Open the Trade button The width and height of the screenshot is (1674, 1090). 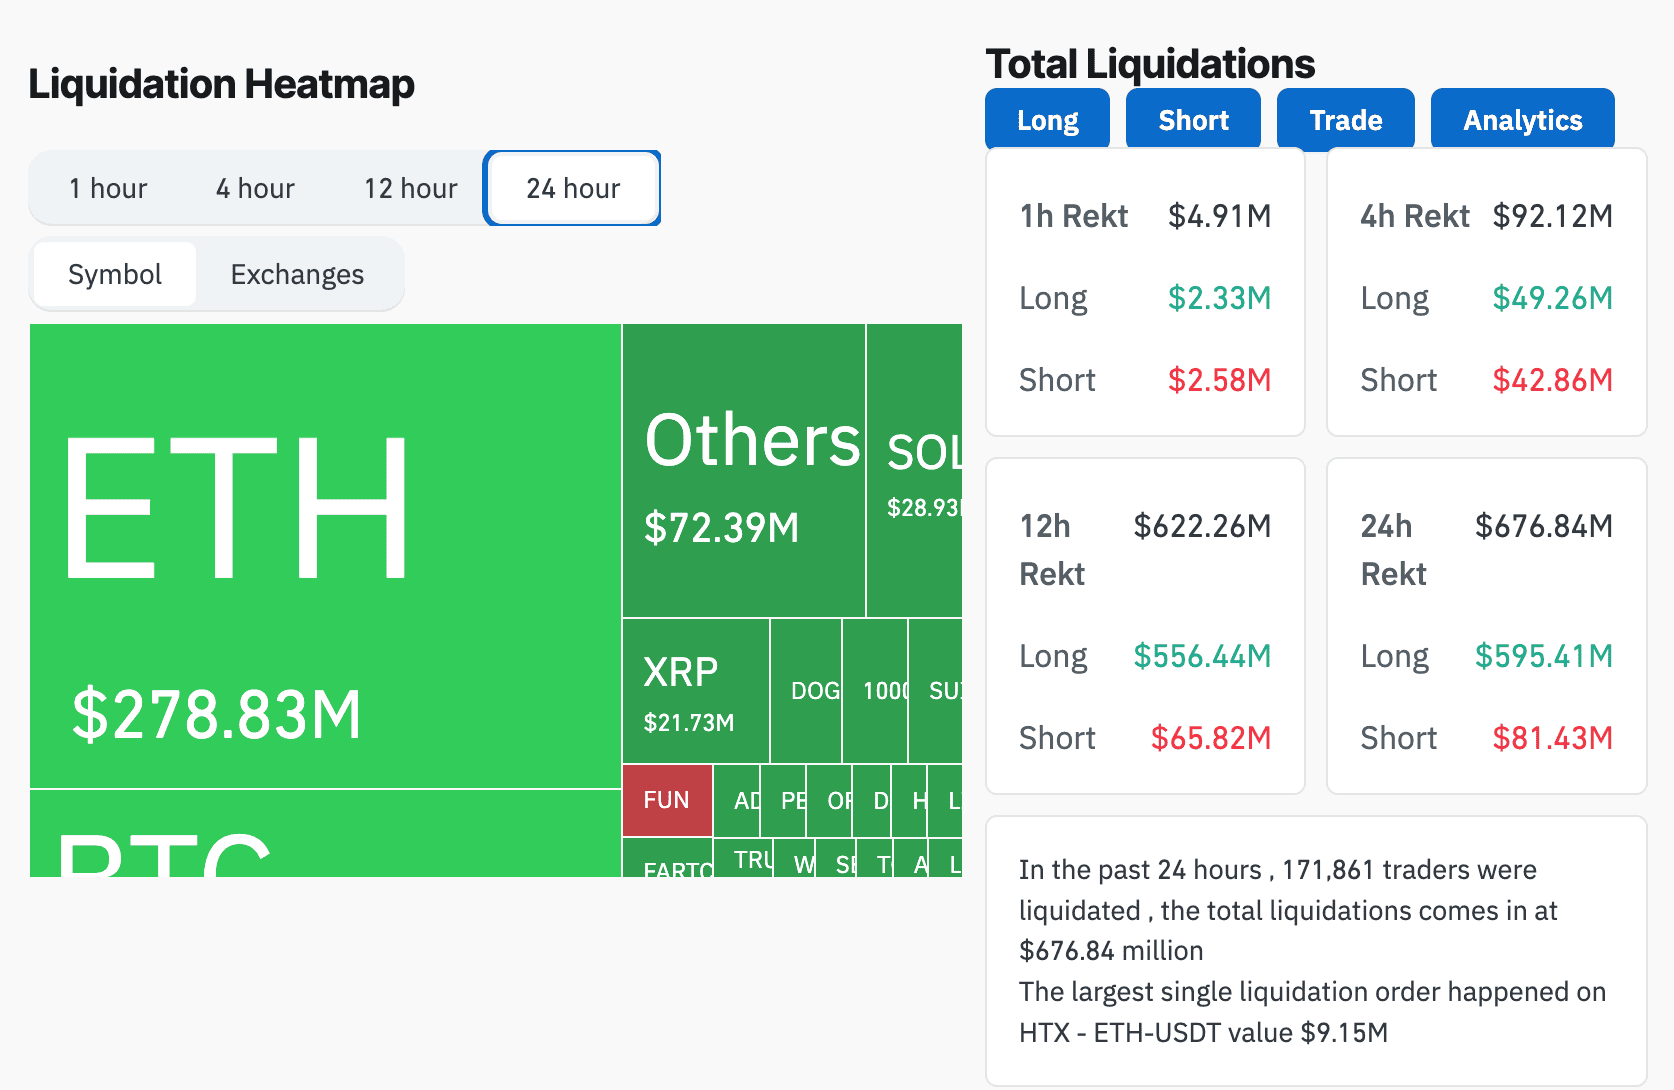click(x=1346, y=120)
